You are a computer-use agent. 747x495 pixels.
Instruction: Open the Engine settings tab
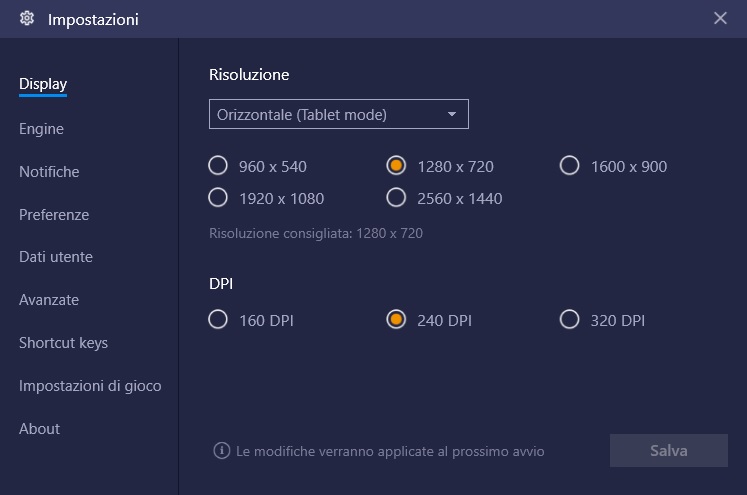point(41,129)
